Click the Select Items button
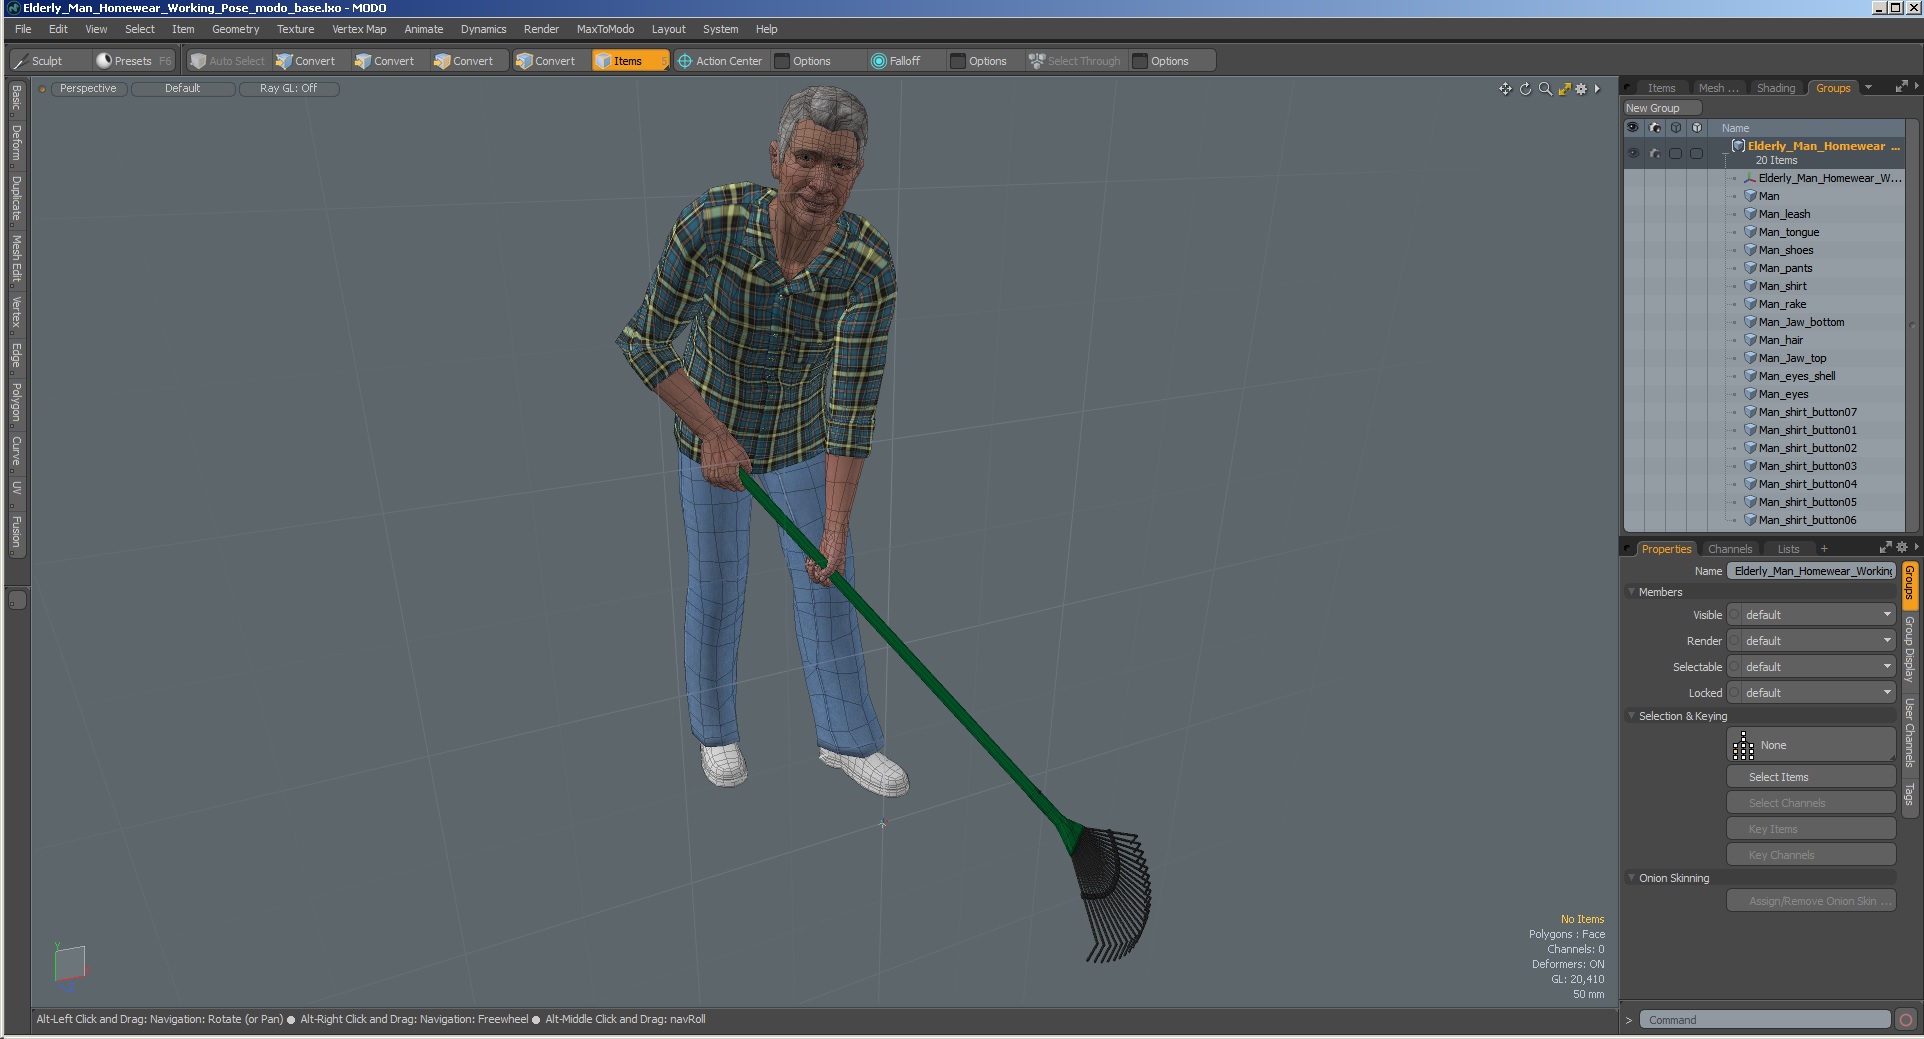This screenshot has width=1924, height=1039. coord(1811,777)
